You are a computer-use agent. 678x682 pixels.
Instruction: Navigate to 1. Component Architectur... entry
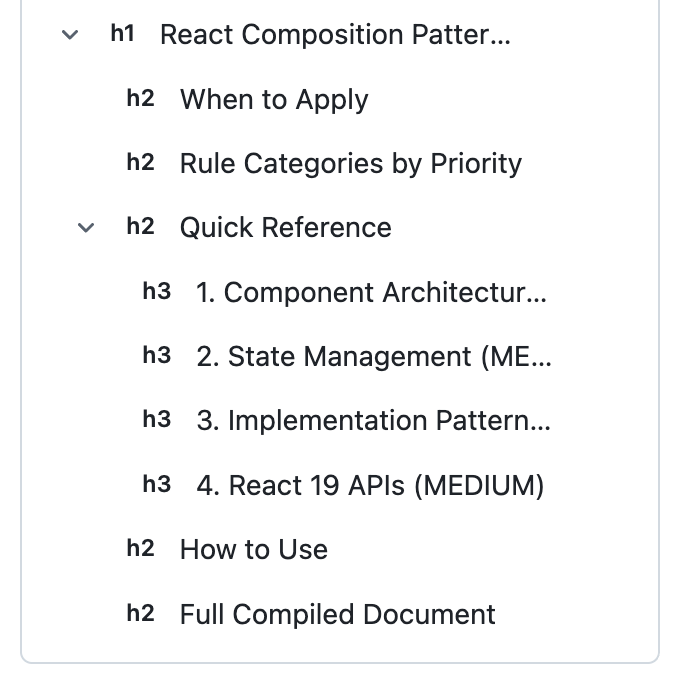tap(371, 292)
